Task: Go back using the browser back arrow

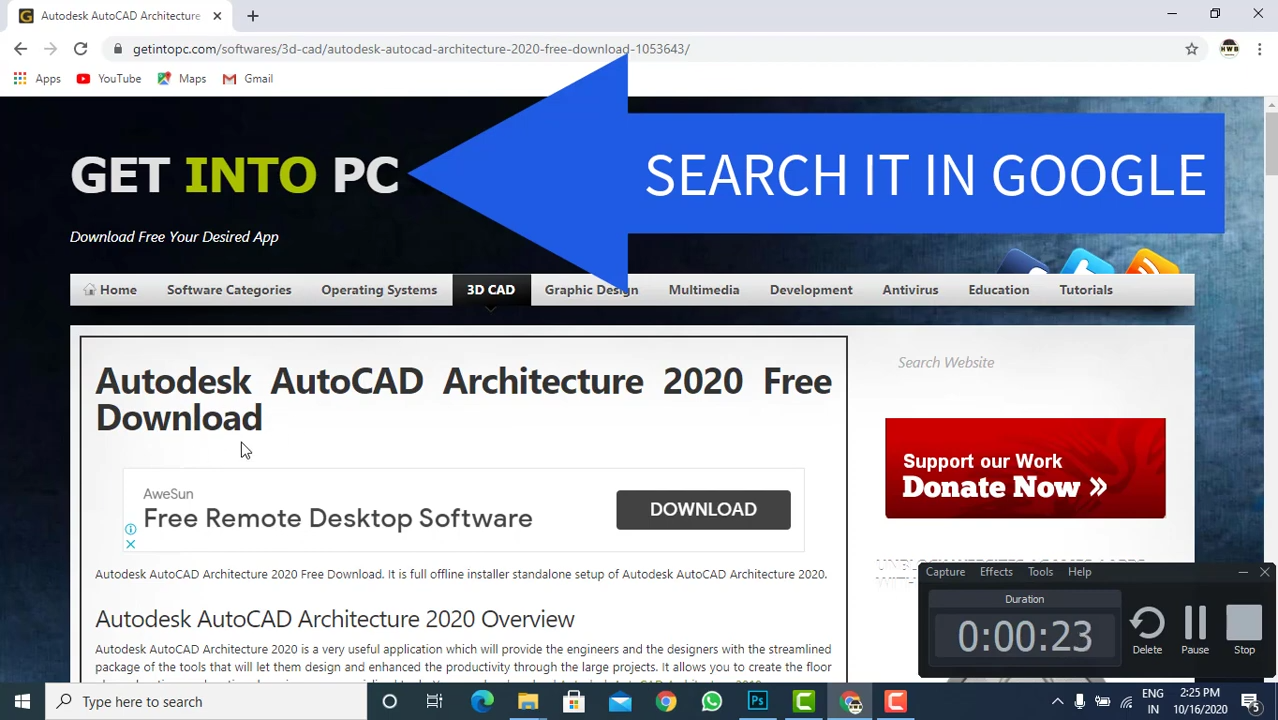Action: click(x=20, y=48)
